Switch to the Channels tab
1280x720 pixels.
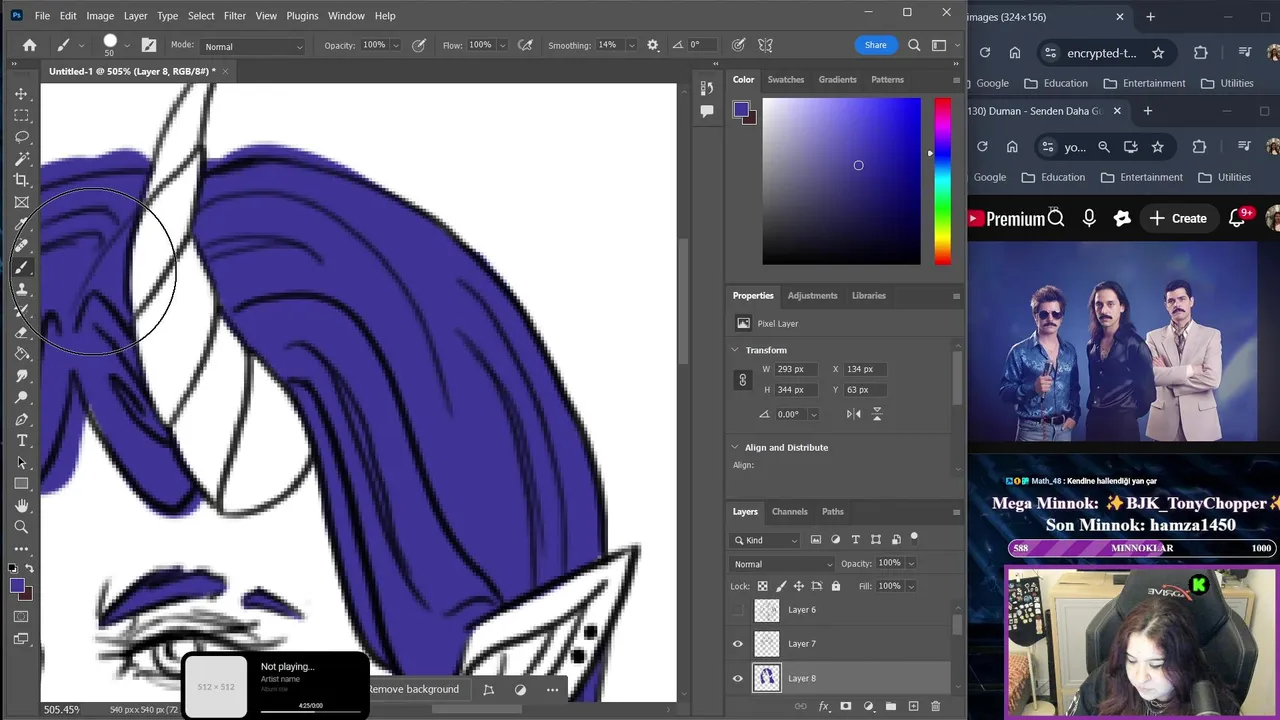[789, 511]
